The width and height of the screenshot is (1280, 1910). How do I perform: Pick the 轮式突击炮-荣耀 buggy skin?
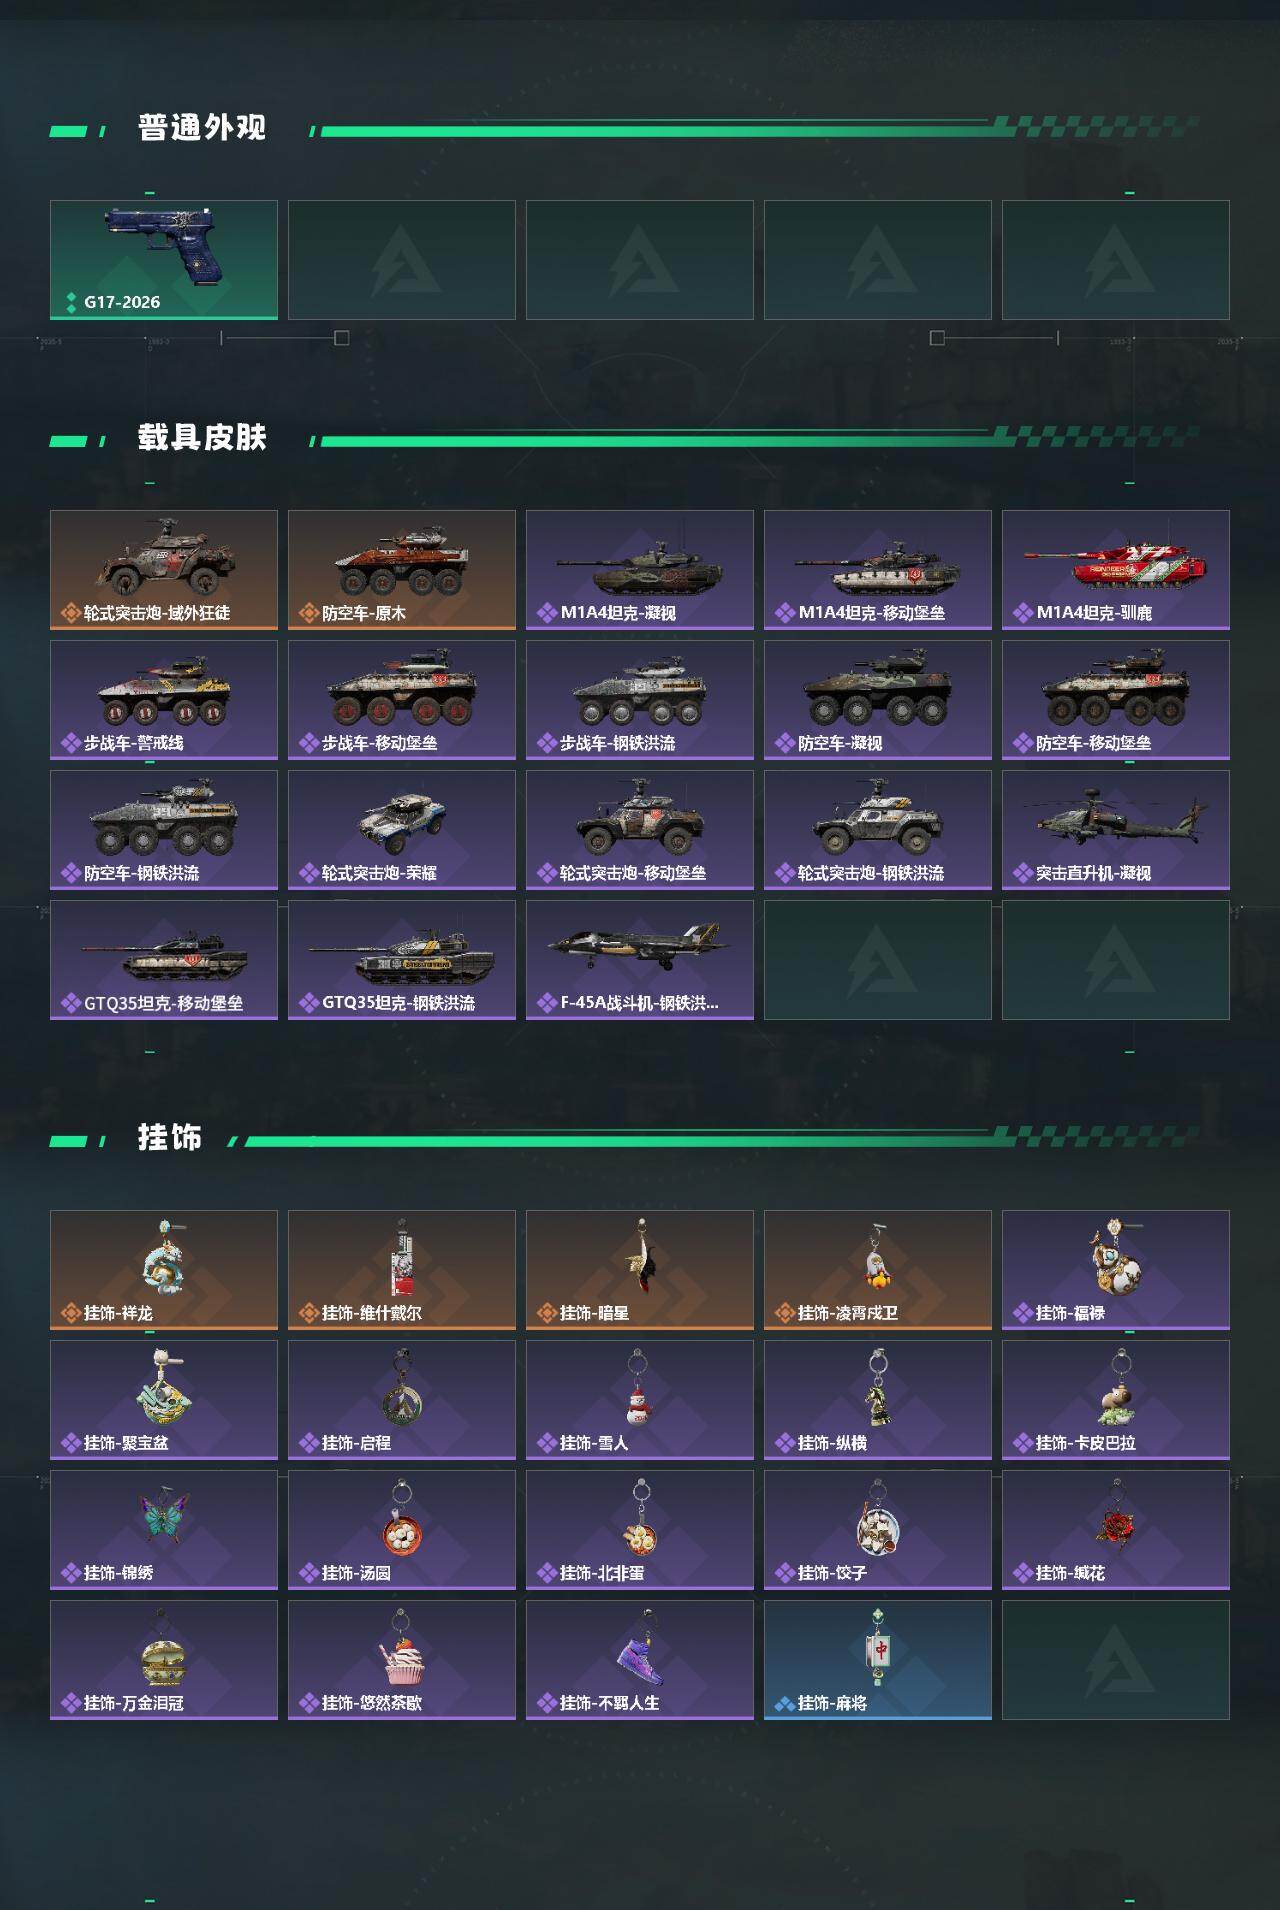[402, 830]
